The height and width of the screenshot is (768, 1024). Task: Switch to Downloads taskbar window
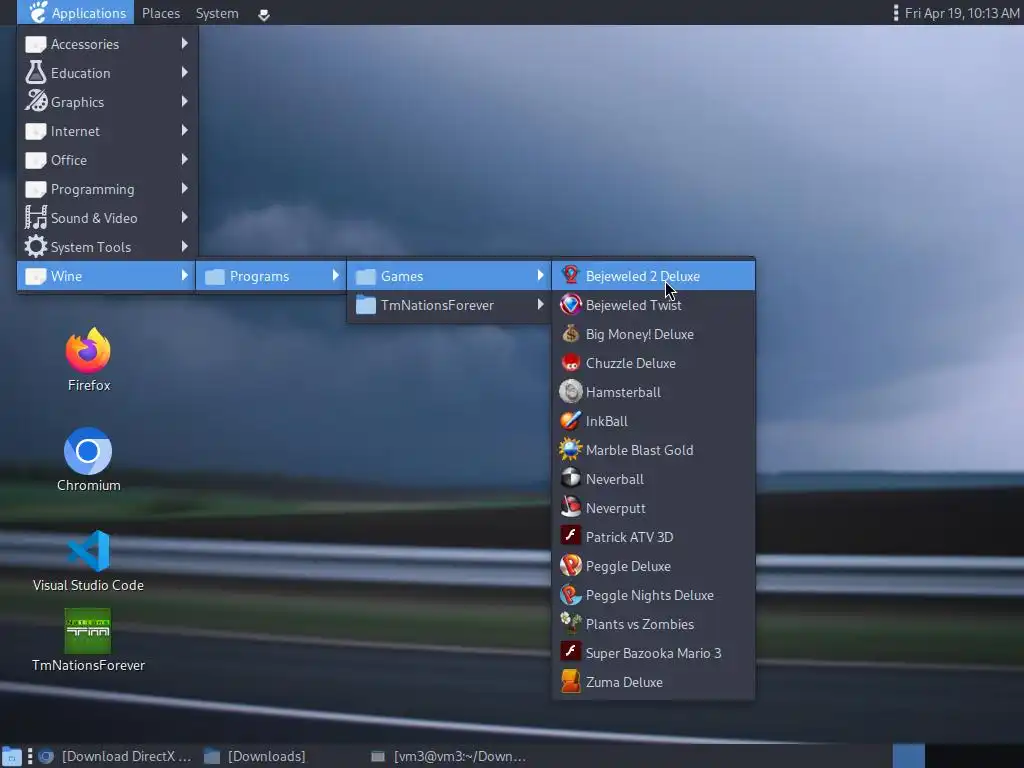click(x=256, y=756)
